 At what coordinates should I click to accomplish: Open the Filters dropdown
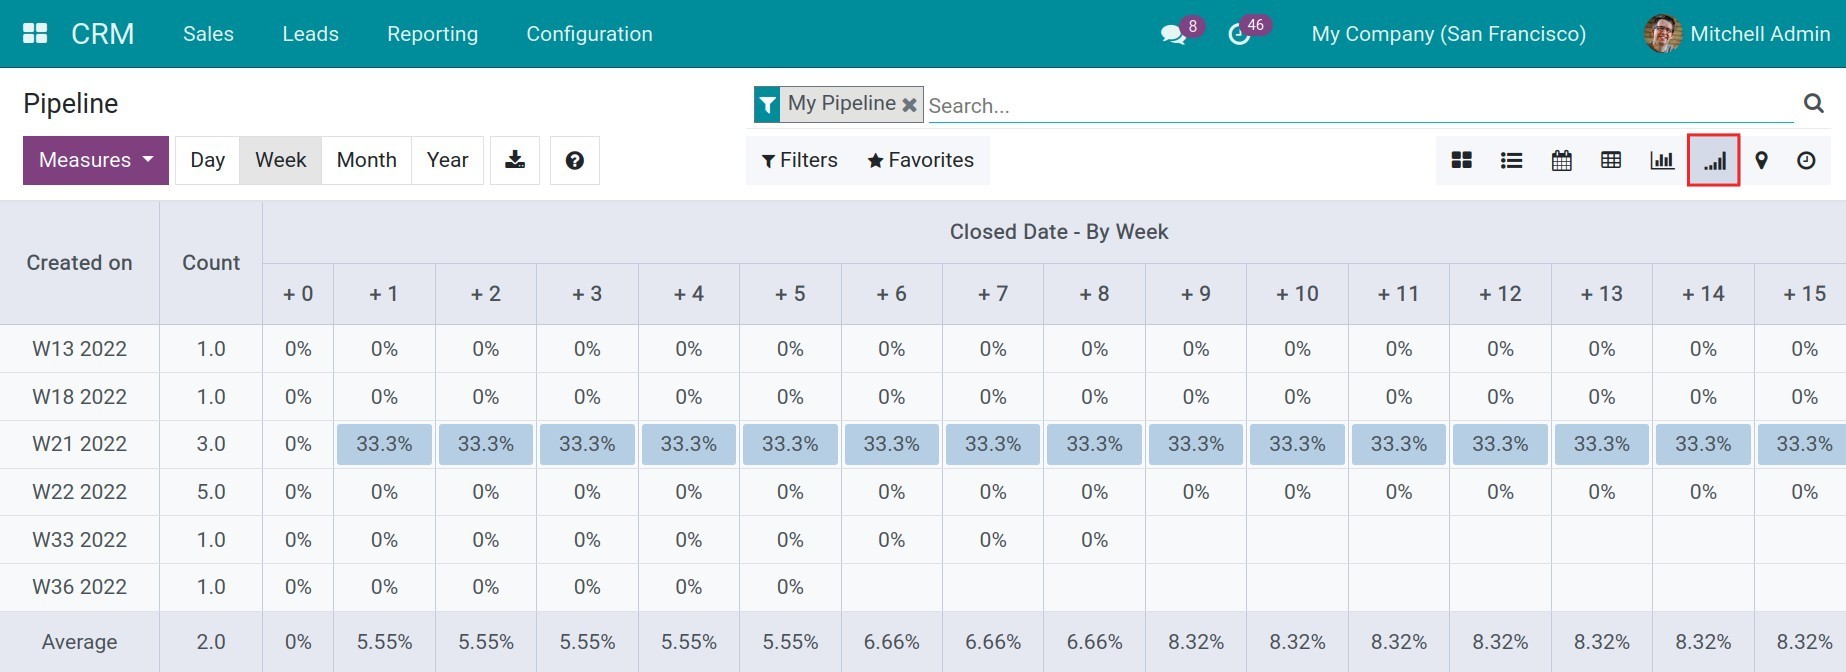[x=799, y=160]
